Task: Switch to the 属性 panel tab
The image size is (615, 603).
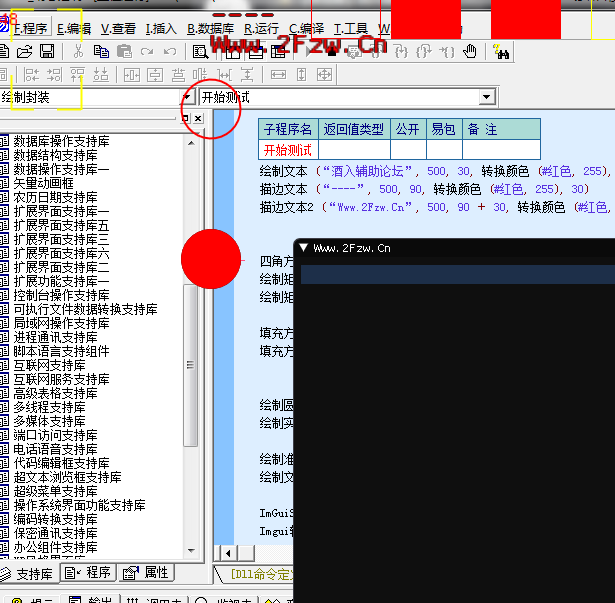Action: click(146, 573)
